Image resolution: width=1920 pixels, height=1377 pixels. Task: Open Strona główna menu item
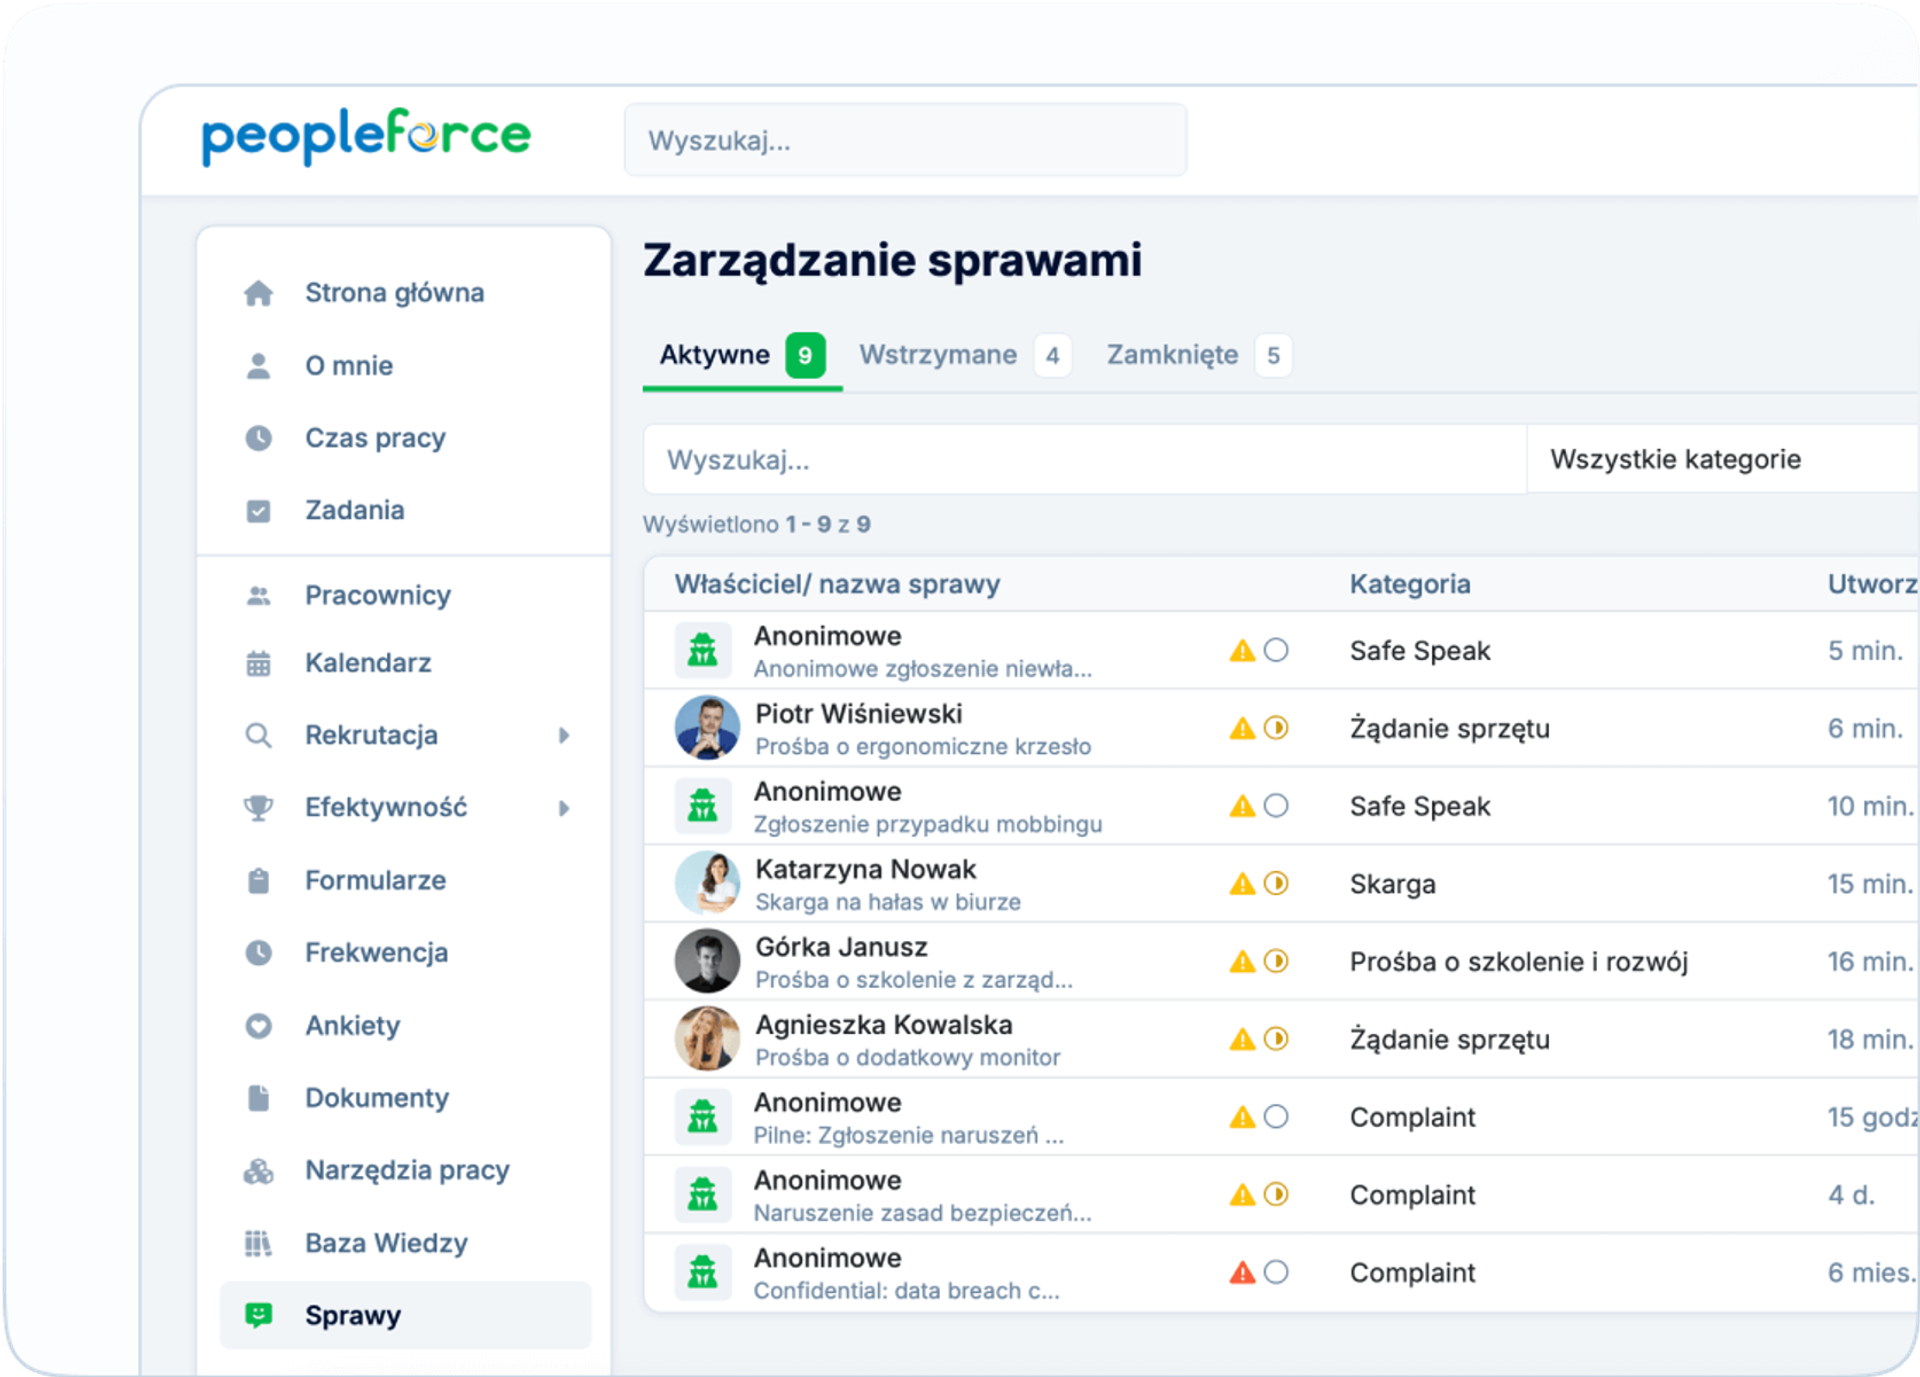395,293
